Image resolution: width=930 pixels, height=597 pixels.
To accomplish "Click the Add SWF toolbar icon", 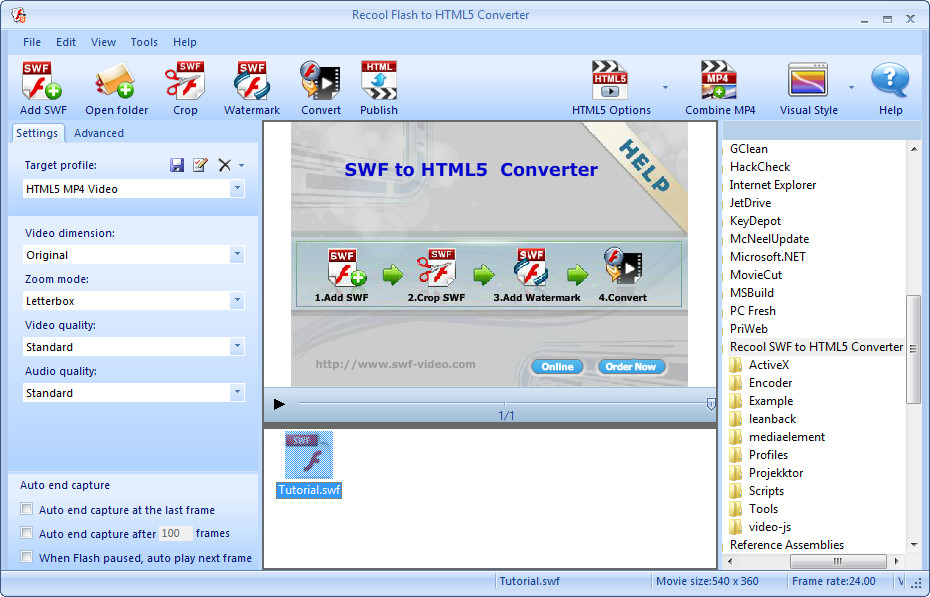I will point(42,80).
